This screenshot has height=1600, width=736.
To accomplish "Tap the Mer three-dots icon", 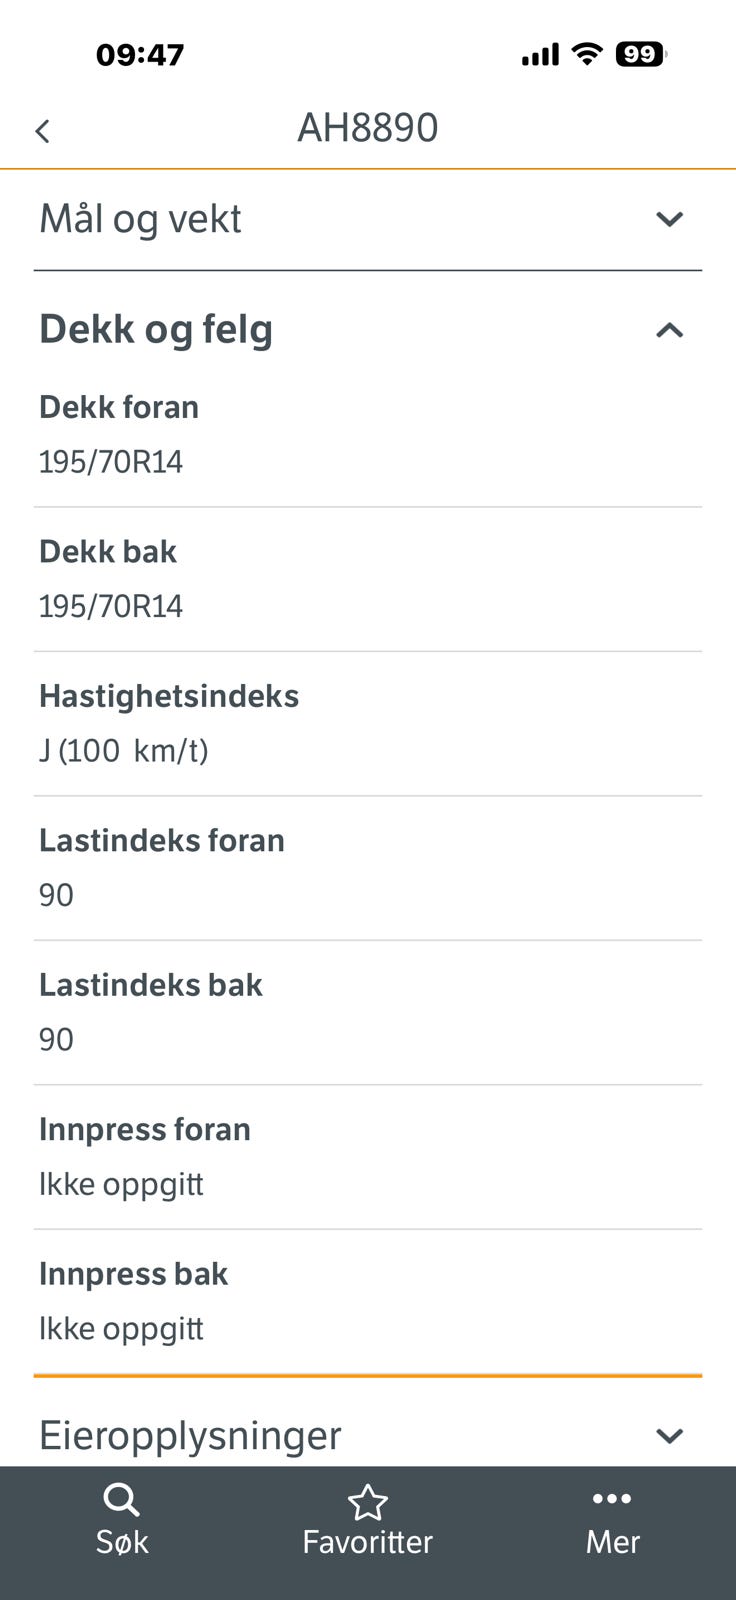I will click(x=611, y=1498).
